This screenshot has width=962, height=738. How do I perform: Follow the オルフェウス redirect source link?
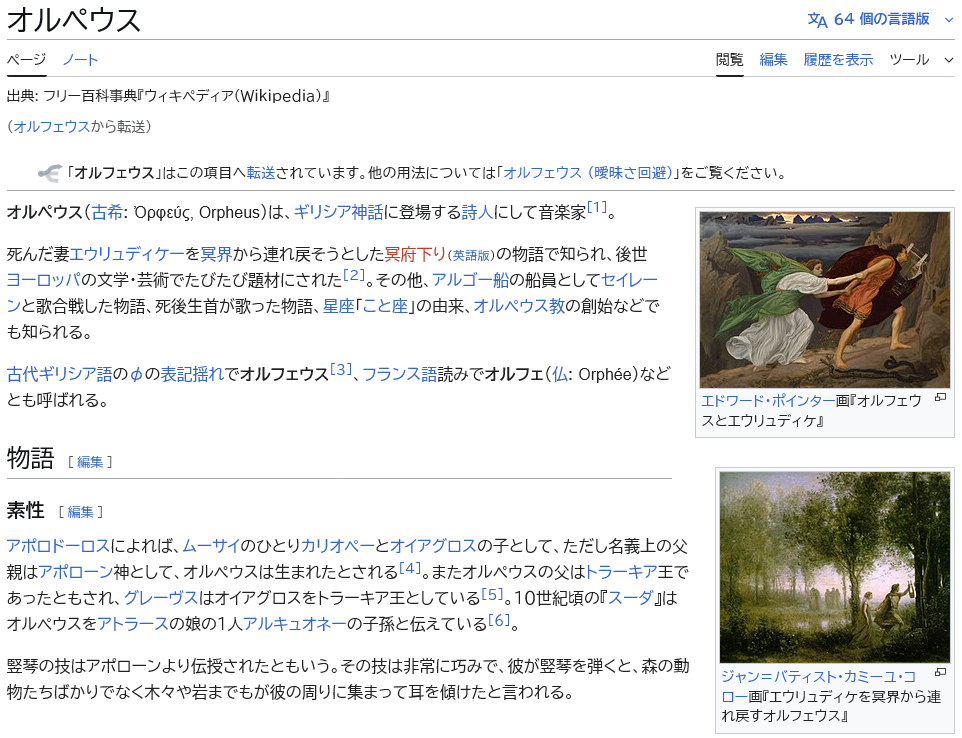tap(52, 126)
